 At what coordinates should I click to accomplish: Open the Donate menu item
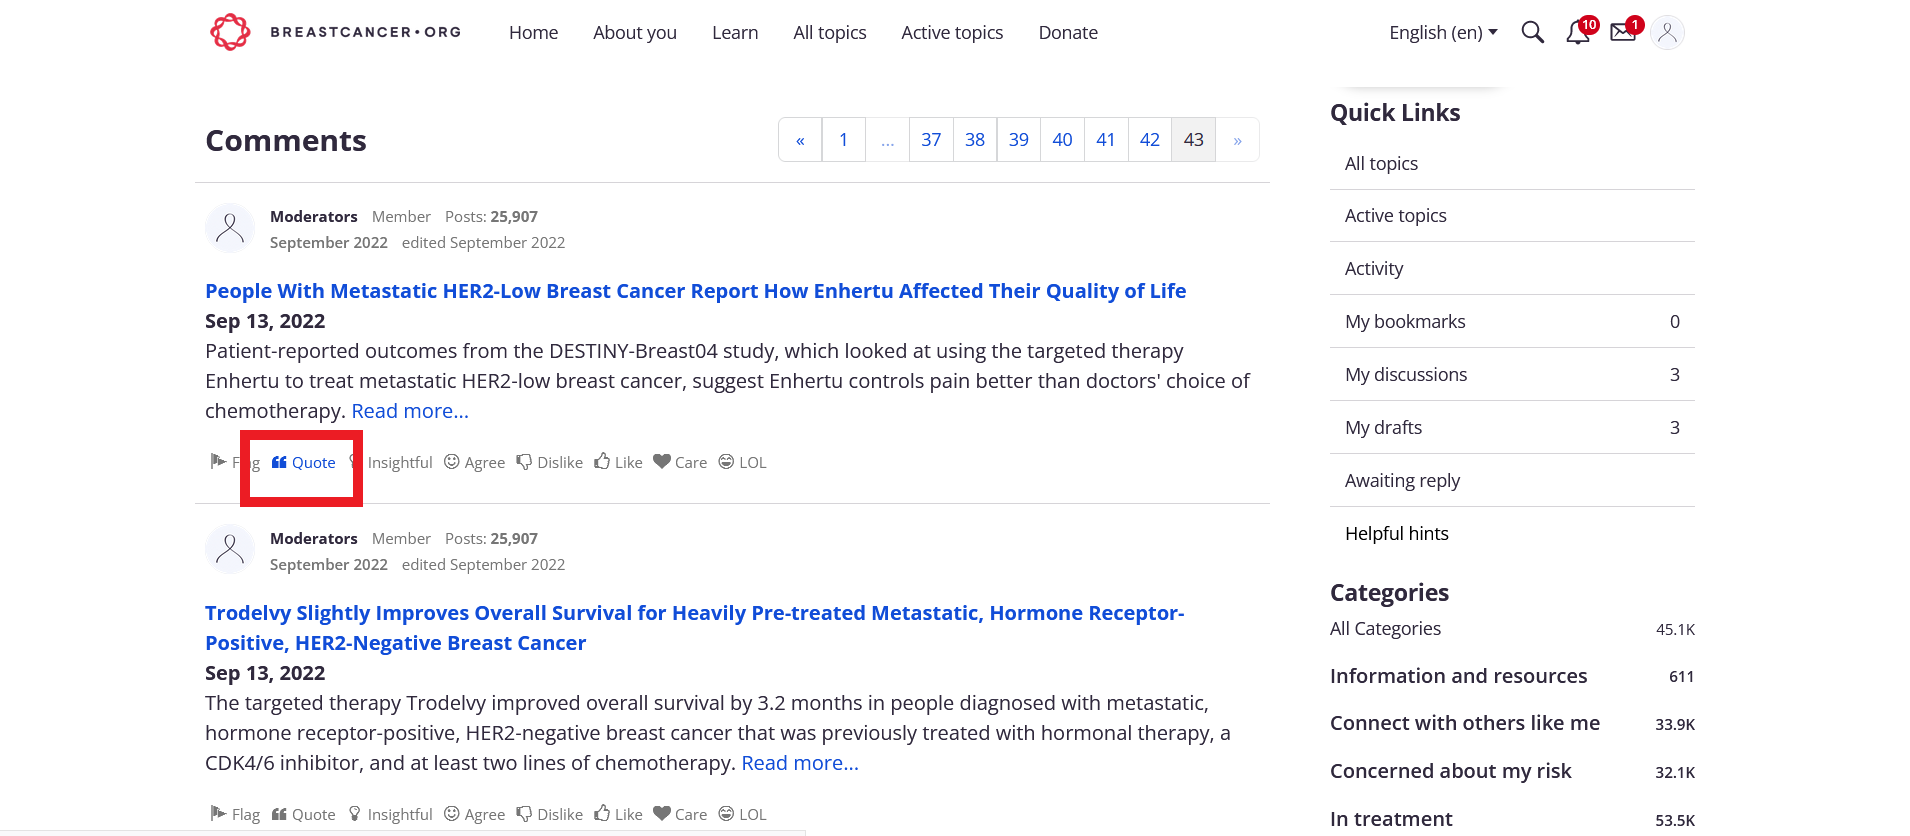[1068, 32]
